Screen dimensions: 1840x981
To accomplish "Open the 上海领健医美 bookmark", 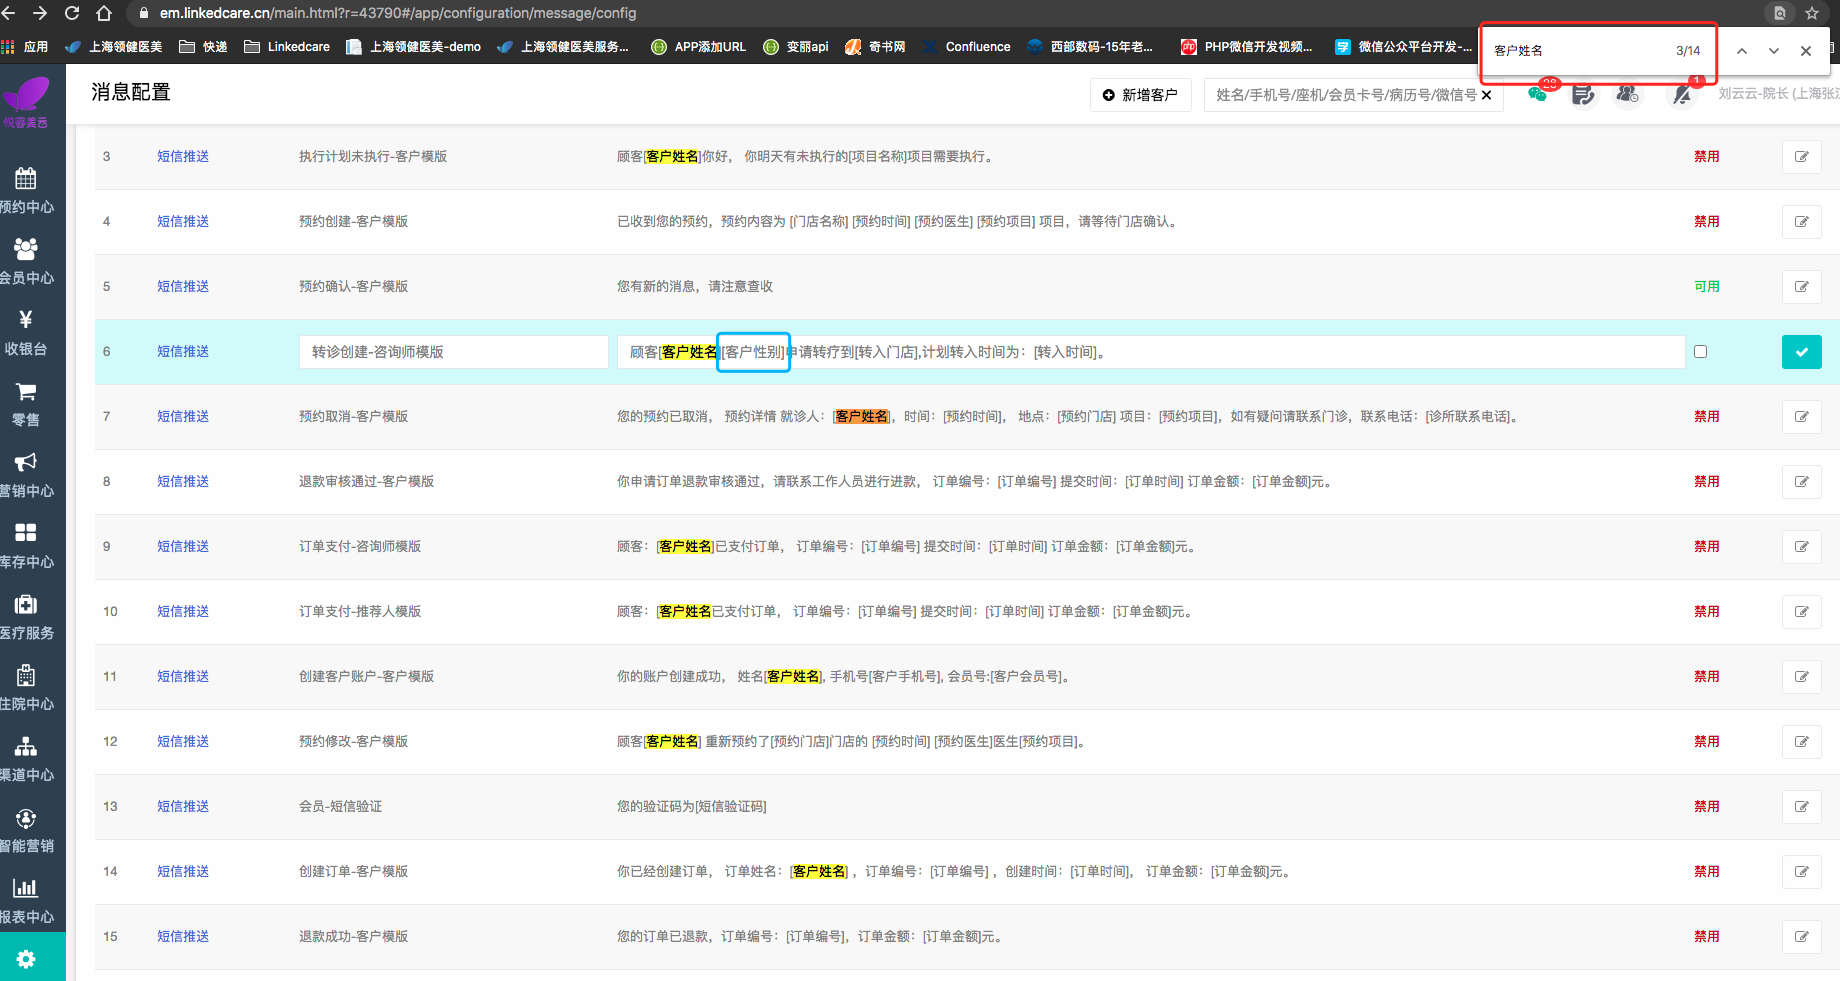I will [113, 47].
